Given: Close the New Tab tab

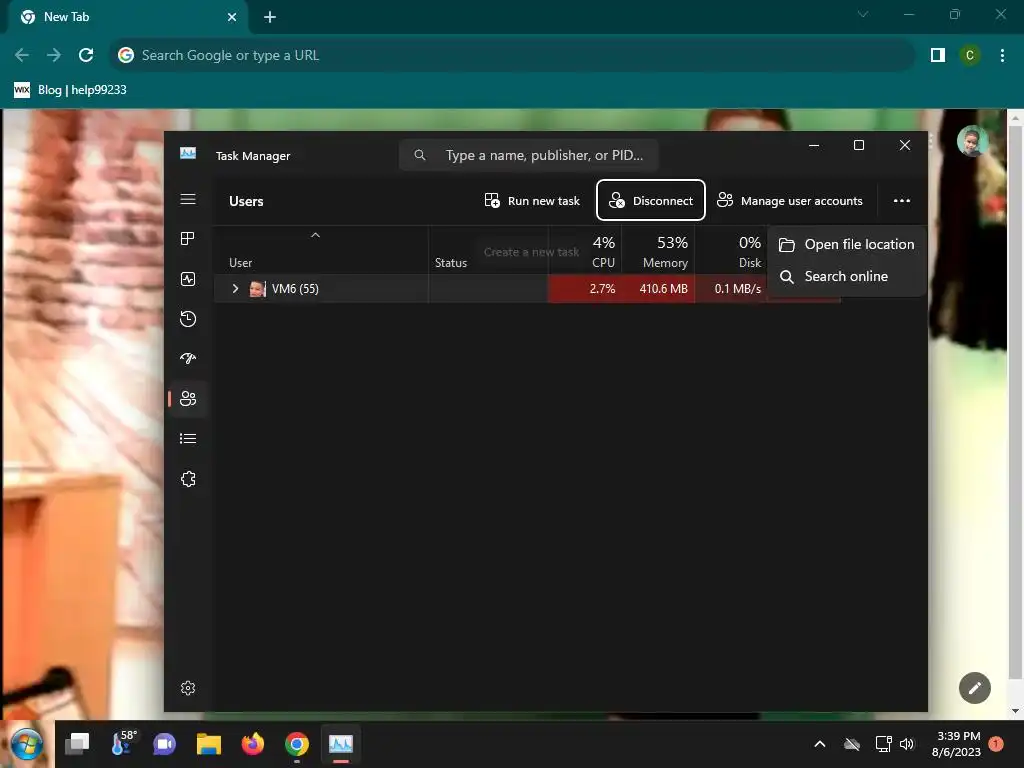Looking at the screenshot, I should coord(232,17).
